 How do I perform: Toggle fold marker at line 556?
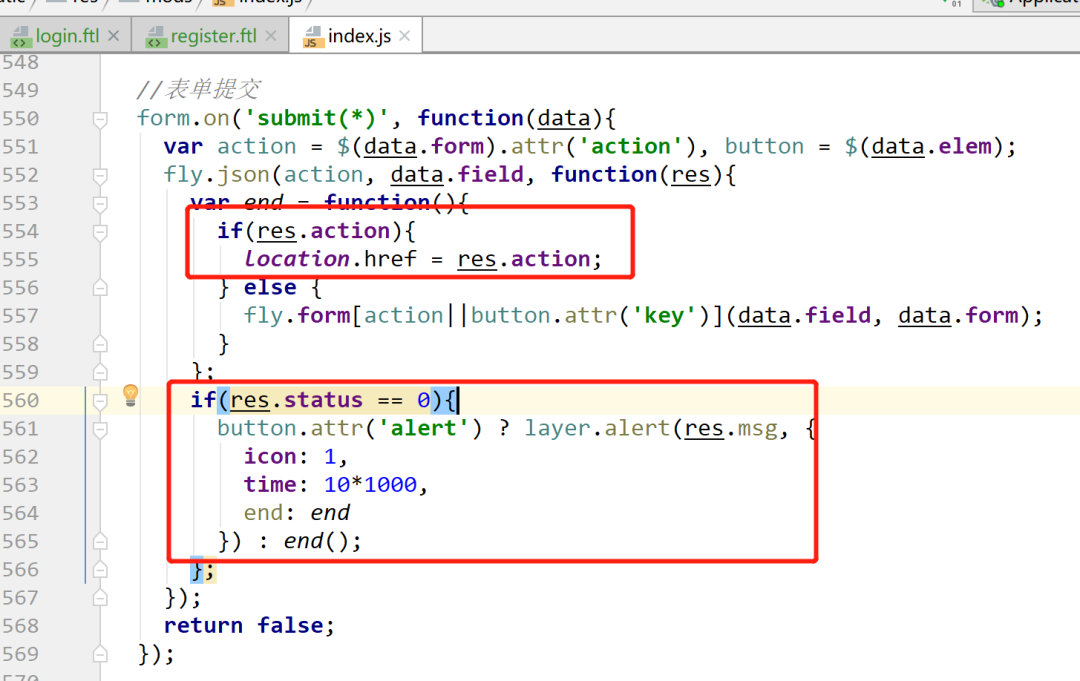point(100,288)
